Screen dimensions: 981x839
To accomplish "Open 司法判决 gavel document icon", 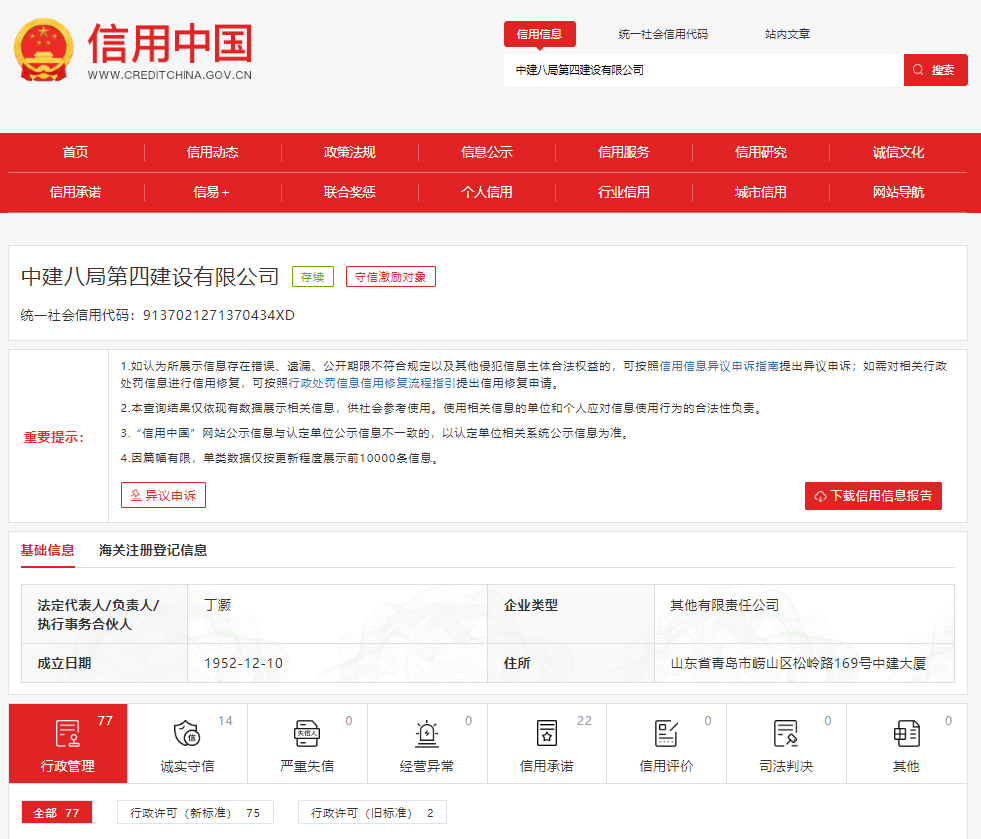I will (x=786, y=733).
